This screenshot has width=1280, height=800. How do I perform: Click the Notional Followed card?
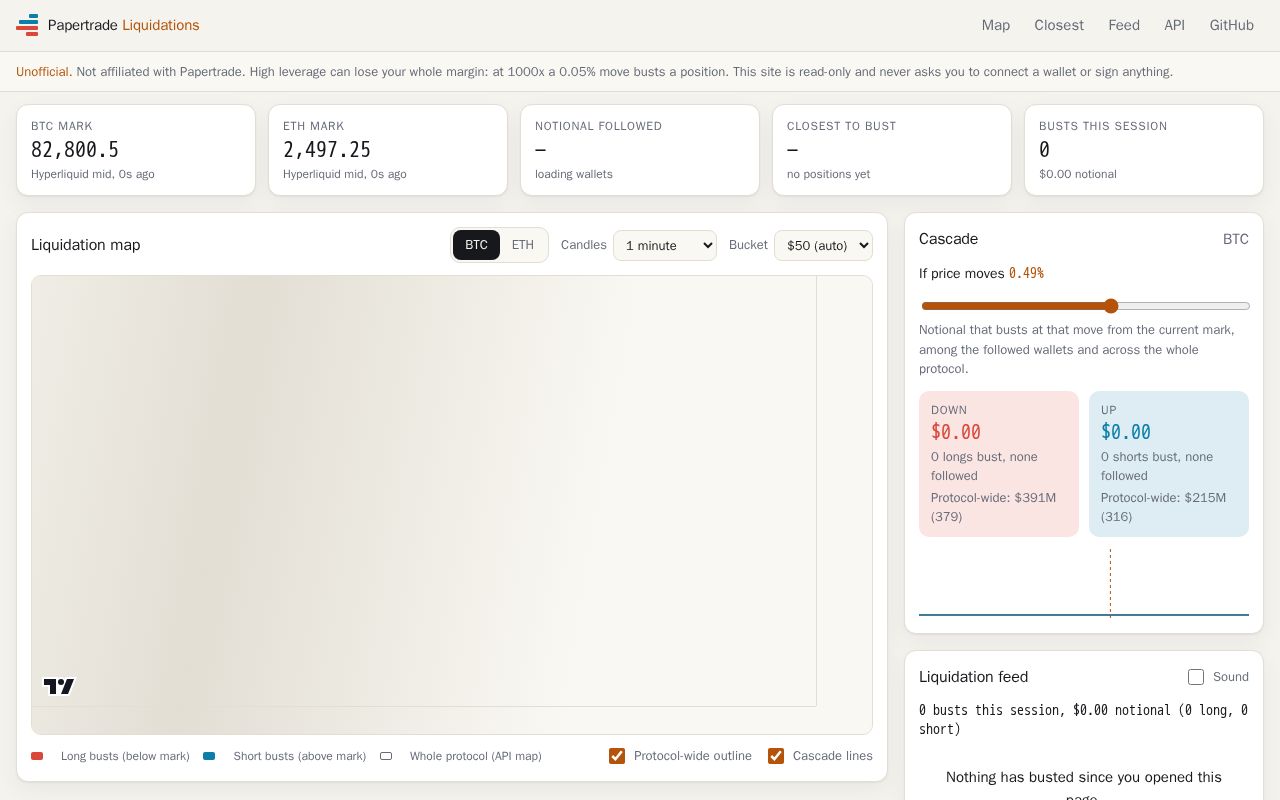(x=640, y=150)
